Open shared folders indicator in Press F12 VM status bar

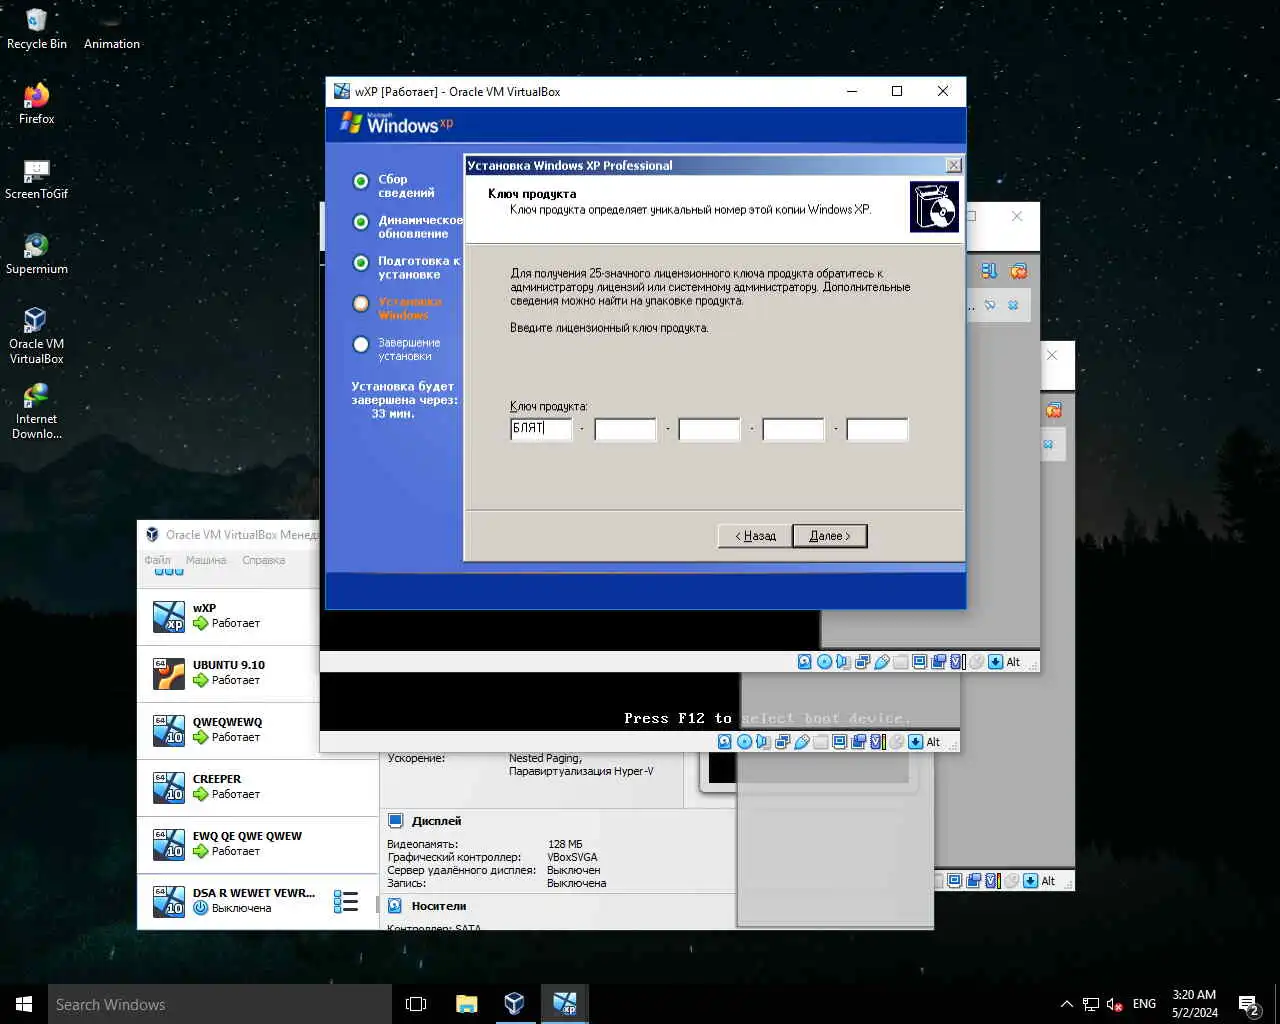pyautogui.click(x=820, y=742)
